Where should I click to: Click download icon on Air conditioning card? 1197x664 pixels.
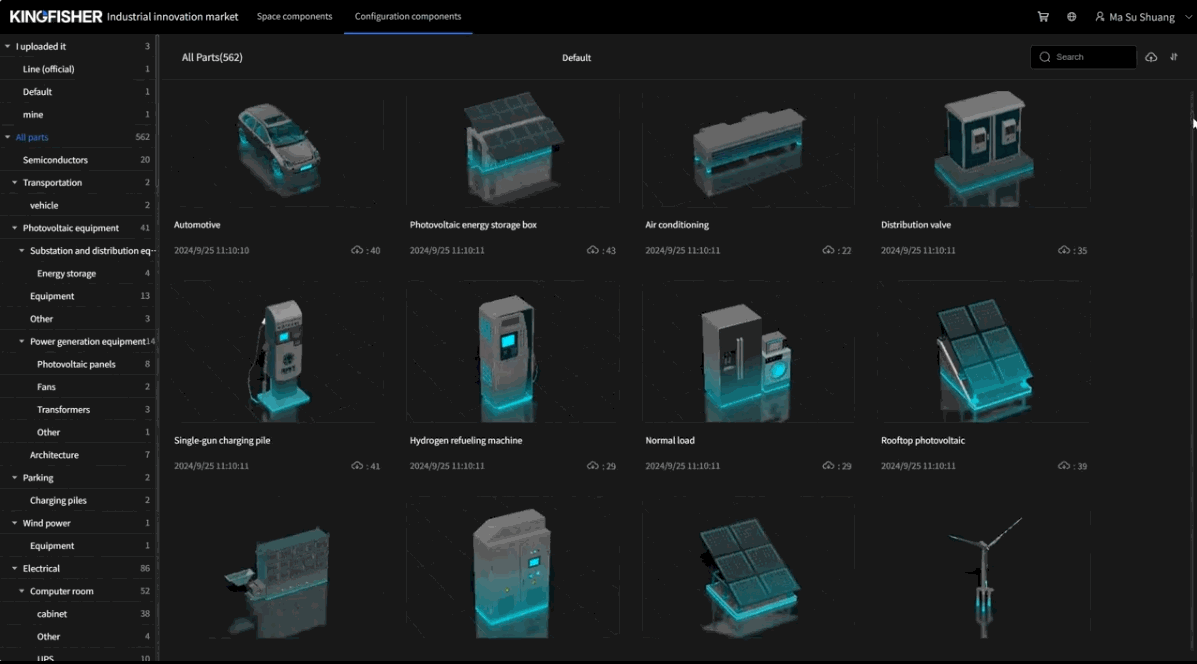pos(828,250)
